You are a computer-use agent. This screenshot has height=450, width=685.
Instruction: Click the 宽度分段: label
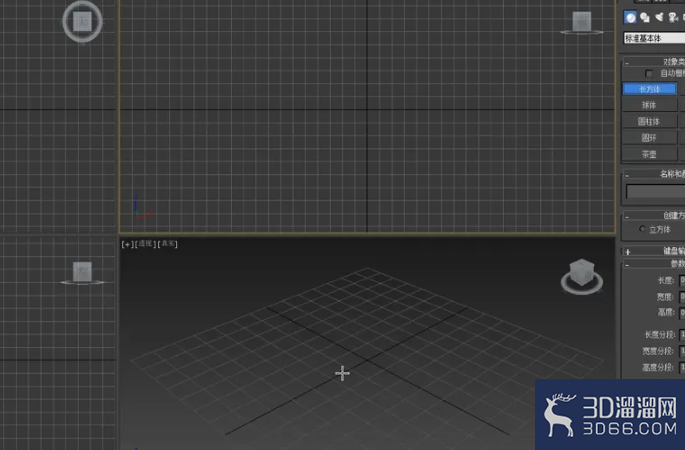point(658,351)
